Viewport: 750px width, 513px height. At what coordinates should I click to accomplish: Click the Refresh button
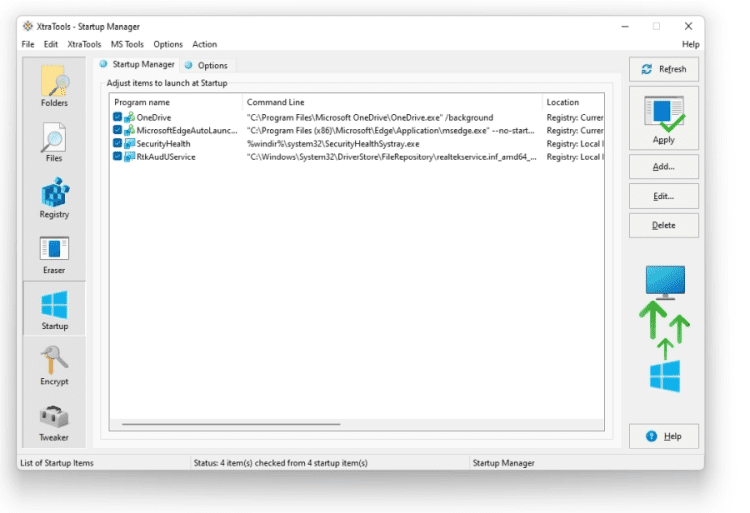(663, 69)
